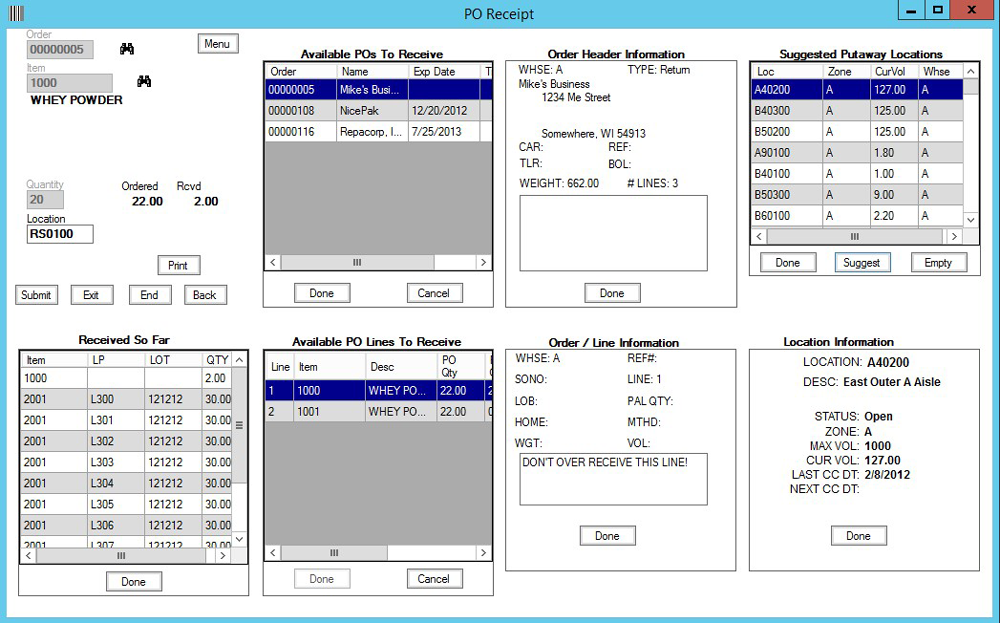
Task: Select putaway location B60100
Action: 857,216
